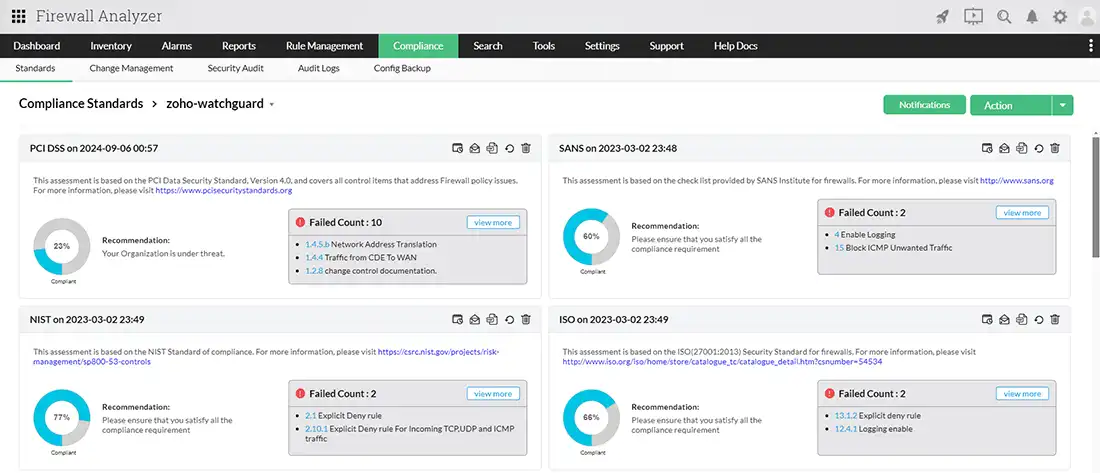The width and height of the screenshot is (1100, 473).
Task: Open the video presentation screen icon
Action: click(974, 16)
